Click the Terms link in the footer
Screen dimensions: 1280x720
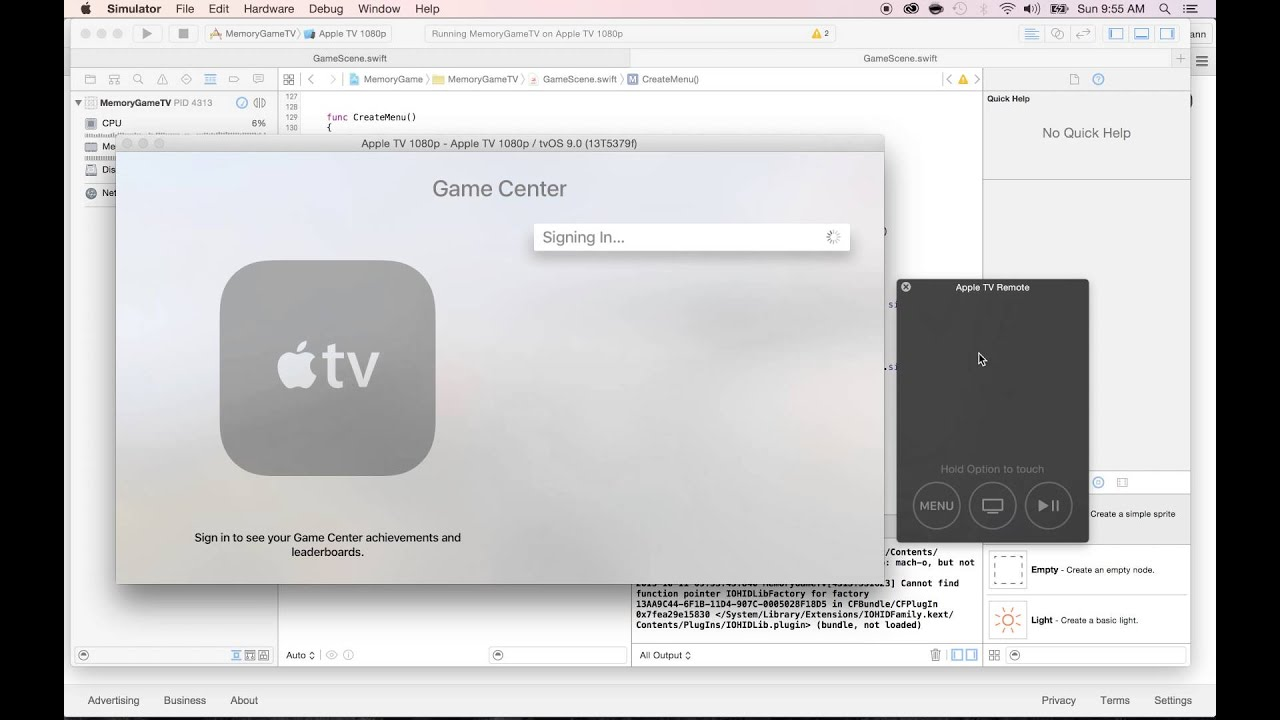(1115, 700)
